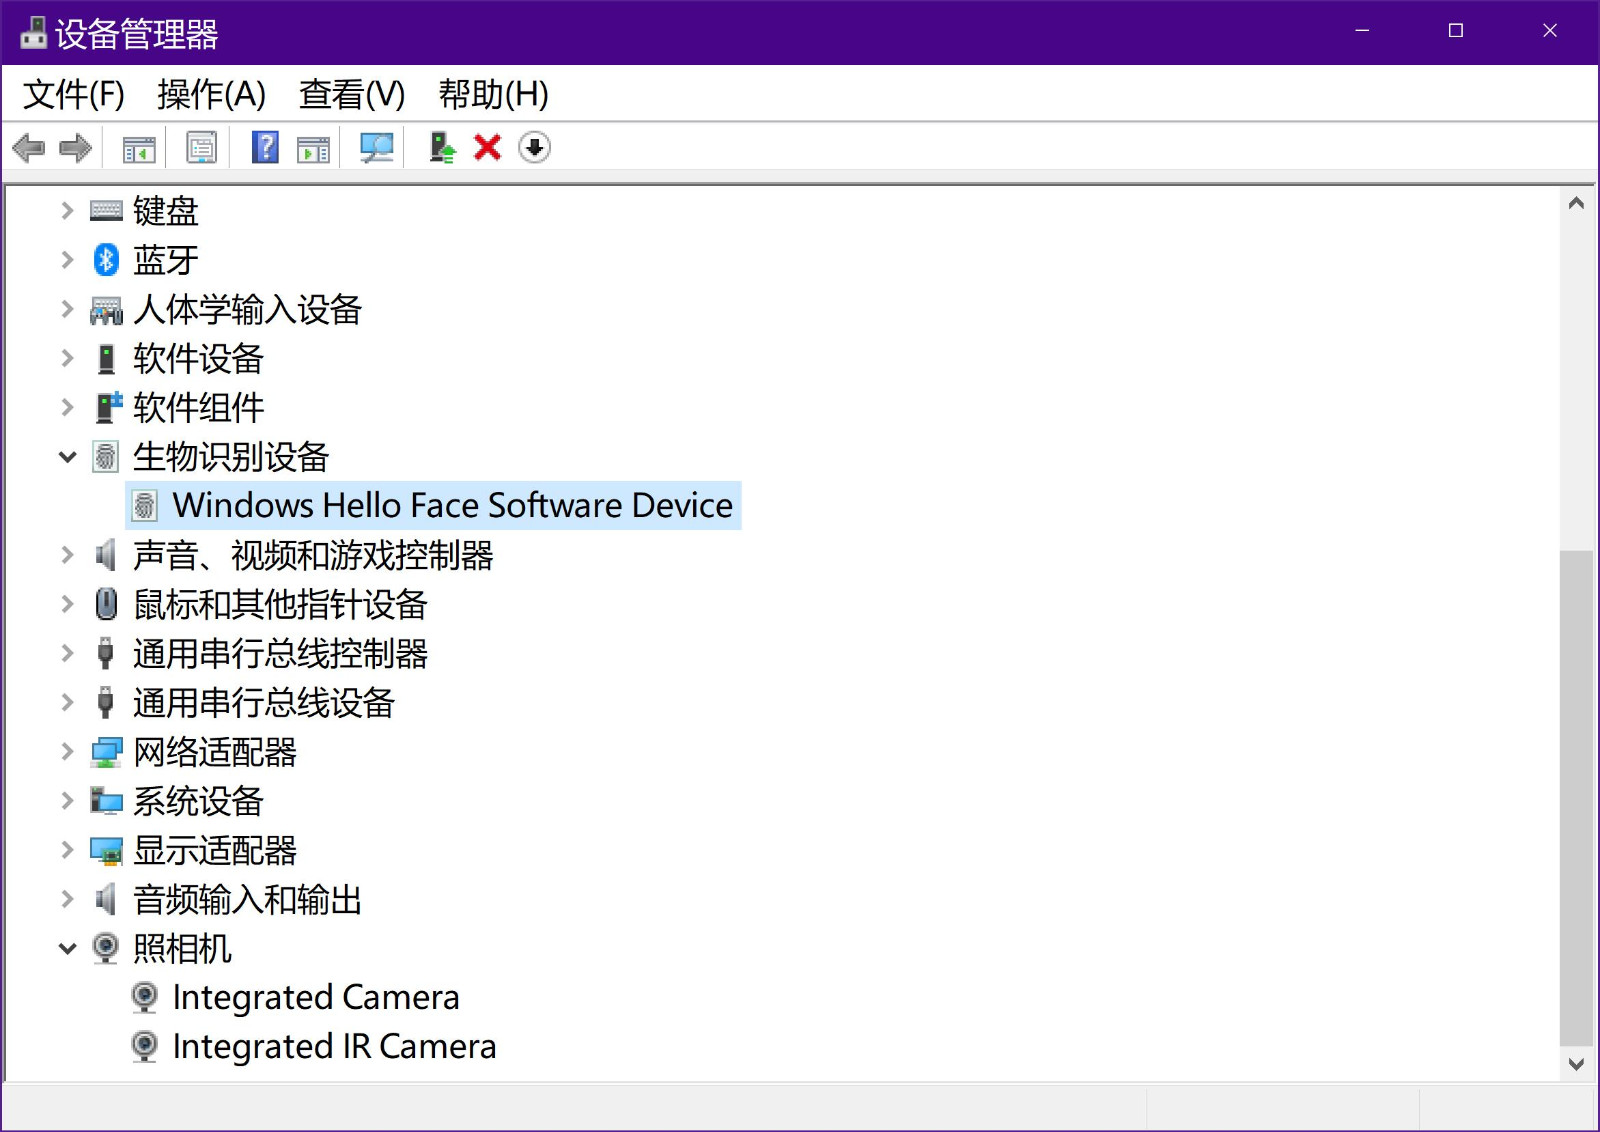This screenshot has height=1132, width=1600.
Task: Toggle the action pane toolbar icon
Action: pyautogui.click(x=313, y=148)
